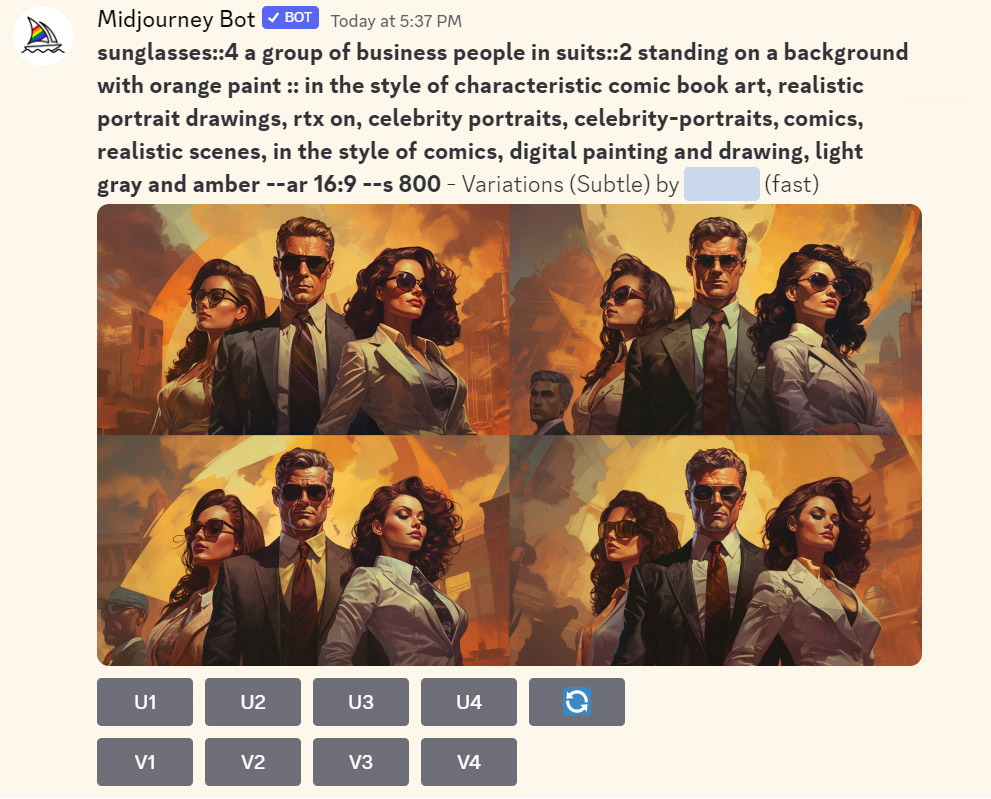Click the 'Variations (Subtle)' label text
Screen dimensions: 991x799
(x=556, y=184)
